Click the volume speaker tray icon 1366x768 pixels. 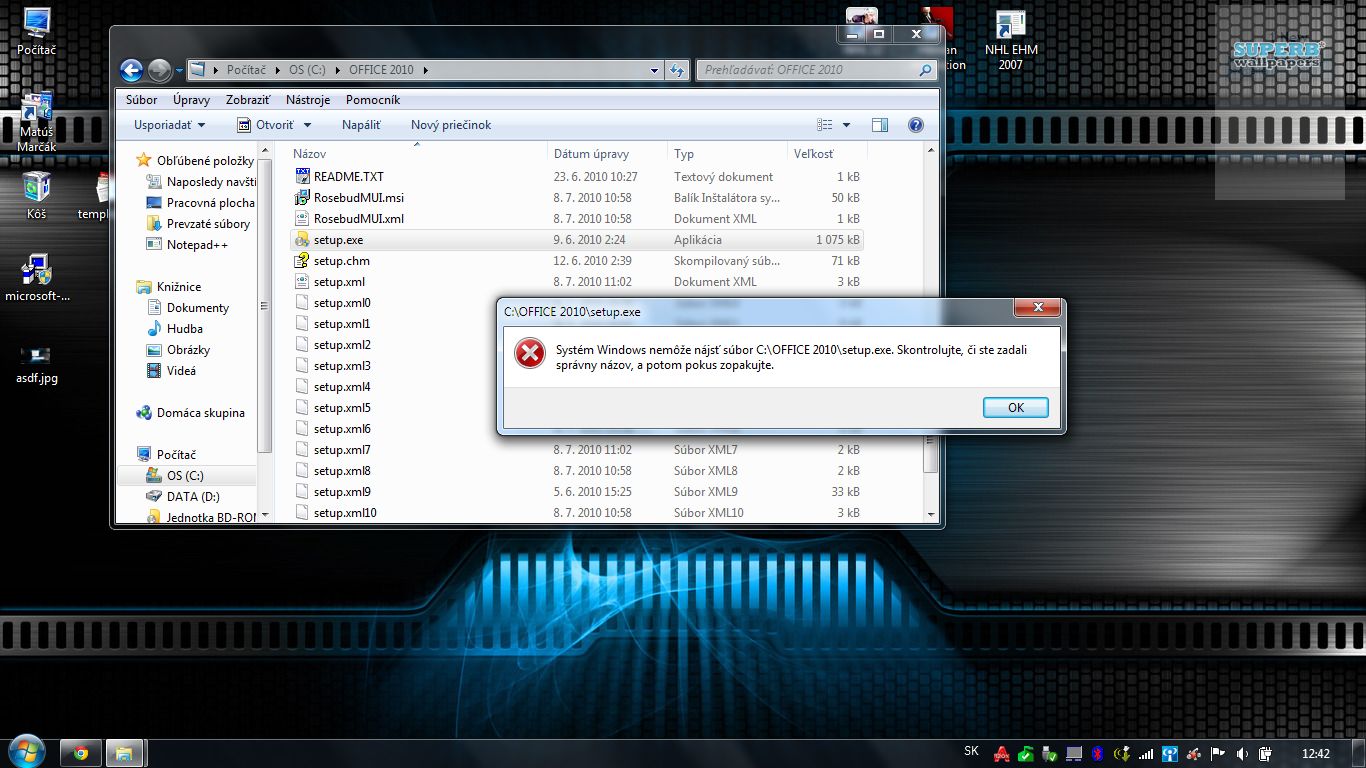(1241, 753)
